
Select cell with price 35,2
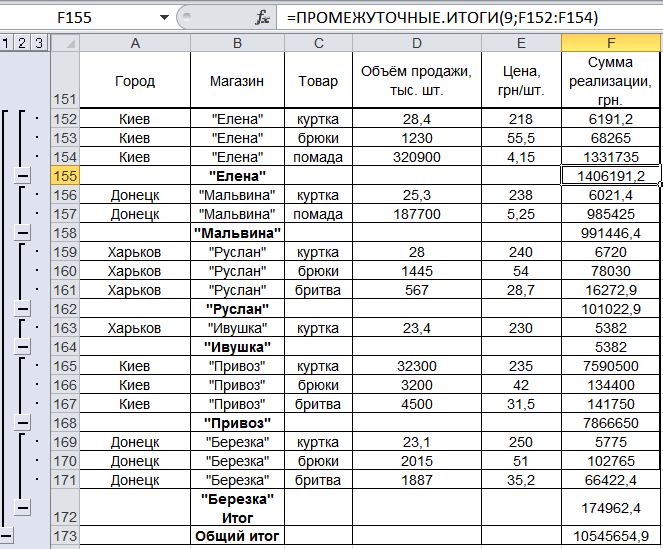tap(521, 480)
